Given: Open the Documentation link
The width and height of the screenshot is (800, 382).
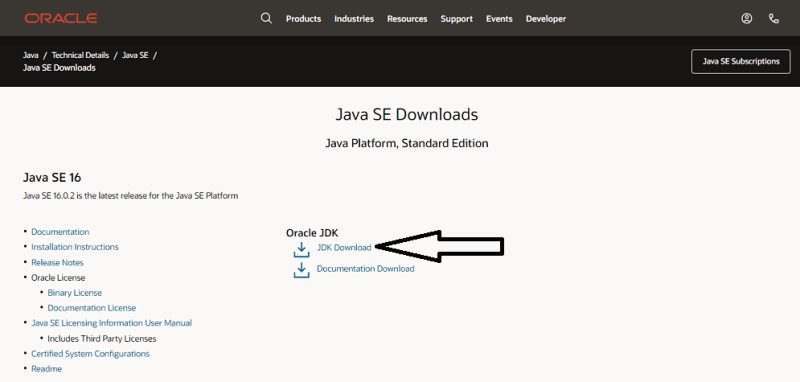Looking at the screenshot, I should pyautogui.click(x=60, y=232).
